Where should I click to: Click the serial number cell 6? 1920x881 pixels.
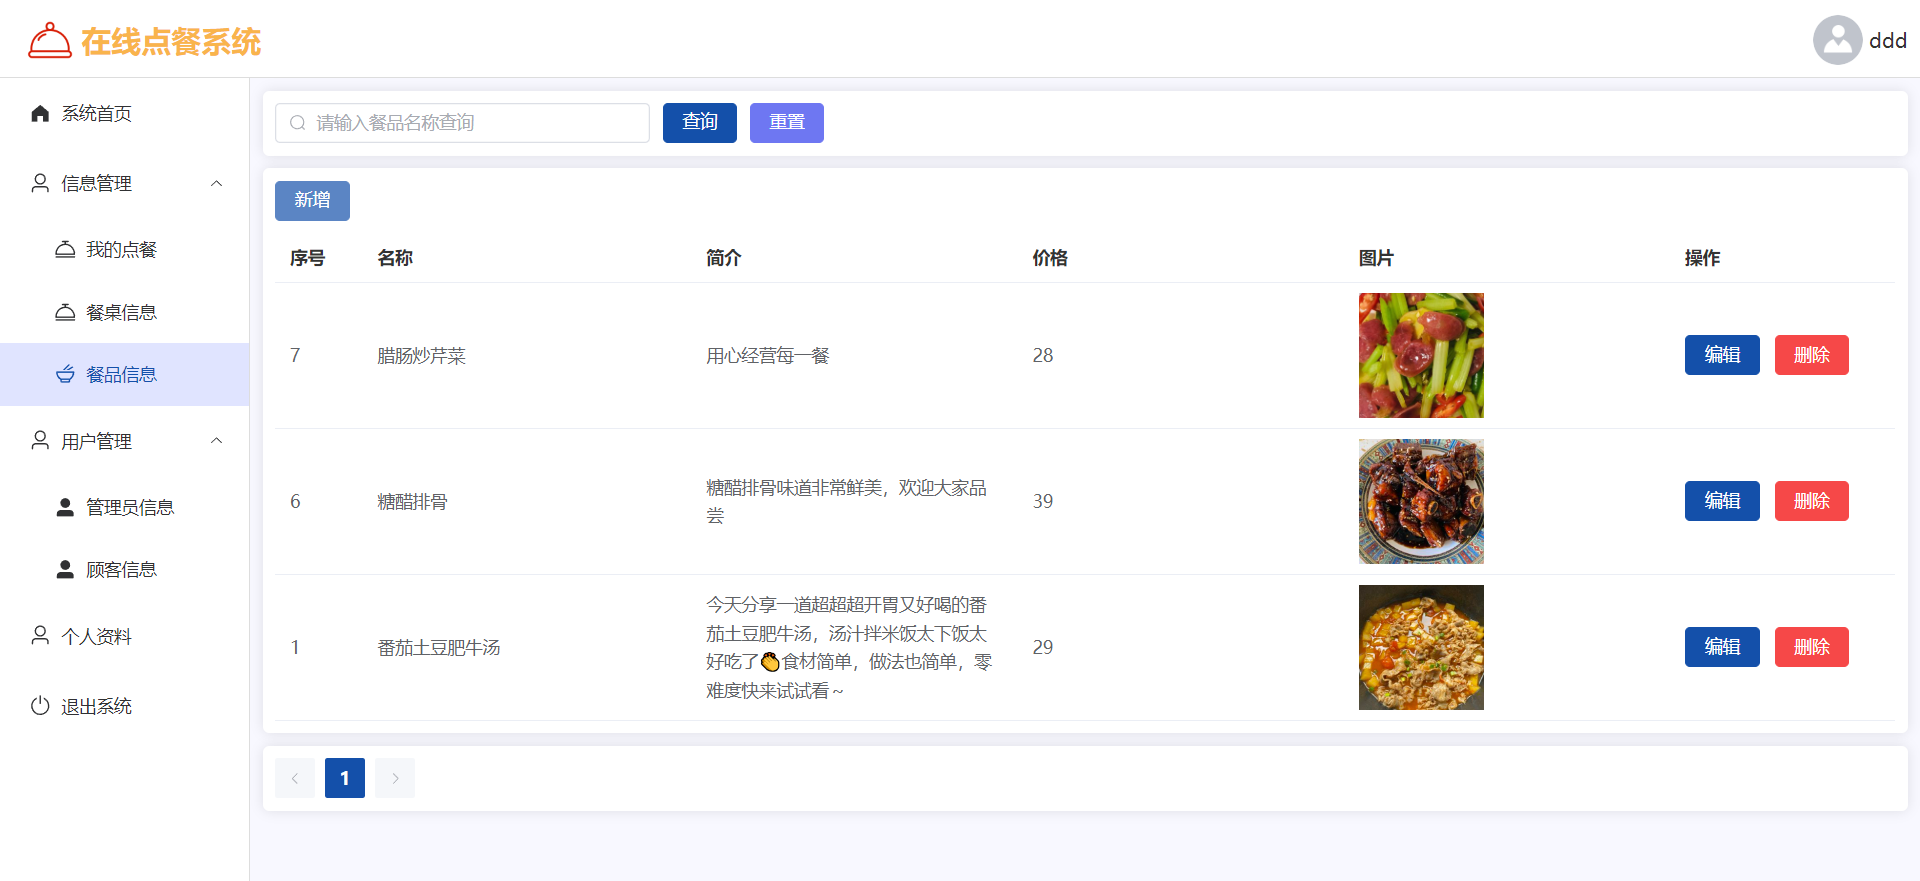pos(295,502)
